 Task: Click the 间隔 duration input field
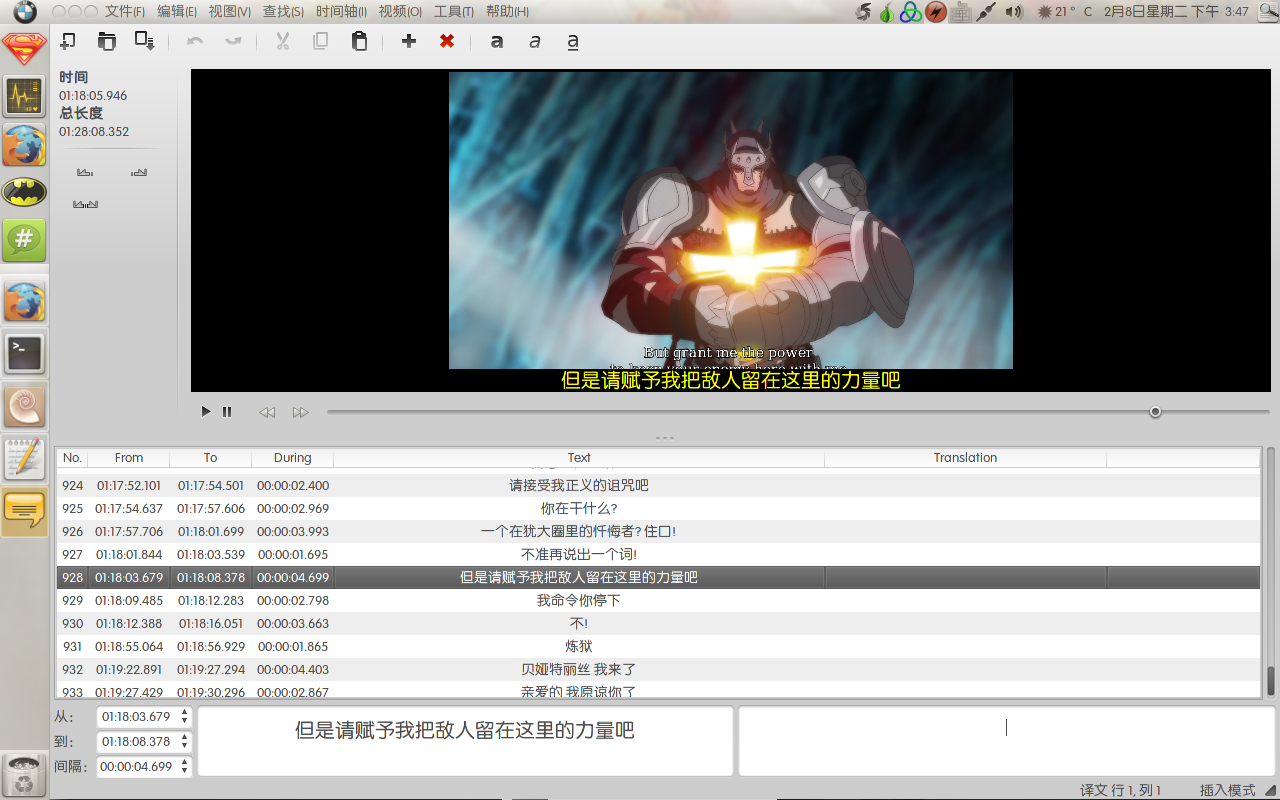(136, 767)
